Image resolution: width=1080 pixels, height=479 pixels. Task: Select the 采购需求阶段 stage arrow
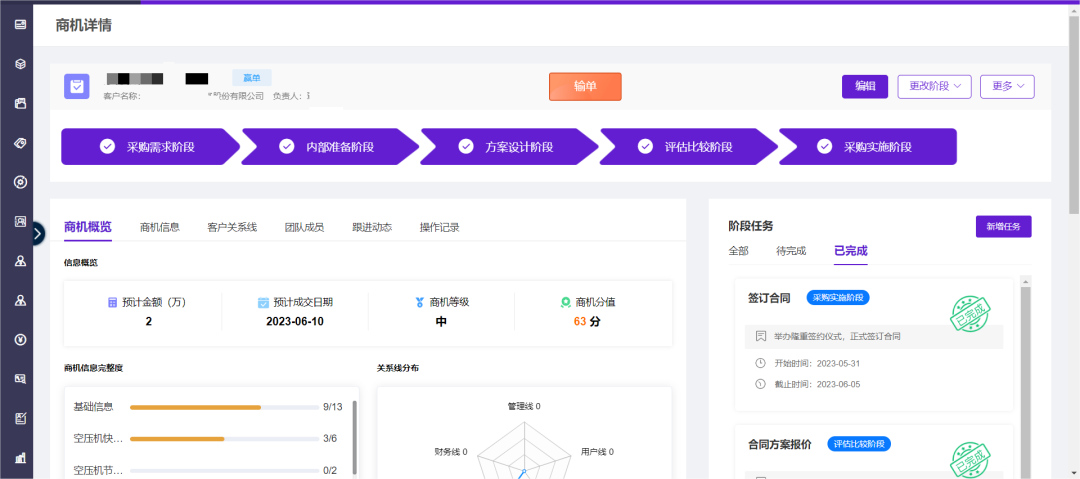click(x=151, y=147)
